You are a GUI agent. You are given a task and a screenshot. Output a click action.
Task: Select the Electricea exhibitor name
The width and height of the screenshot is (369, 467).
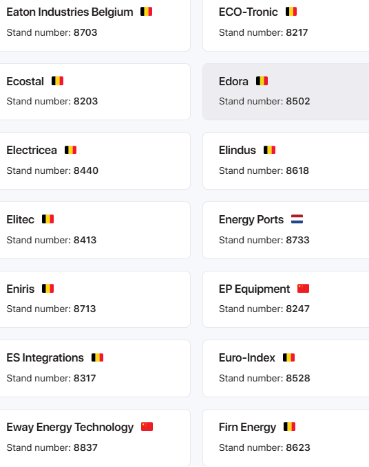tap(32, 150)
